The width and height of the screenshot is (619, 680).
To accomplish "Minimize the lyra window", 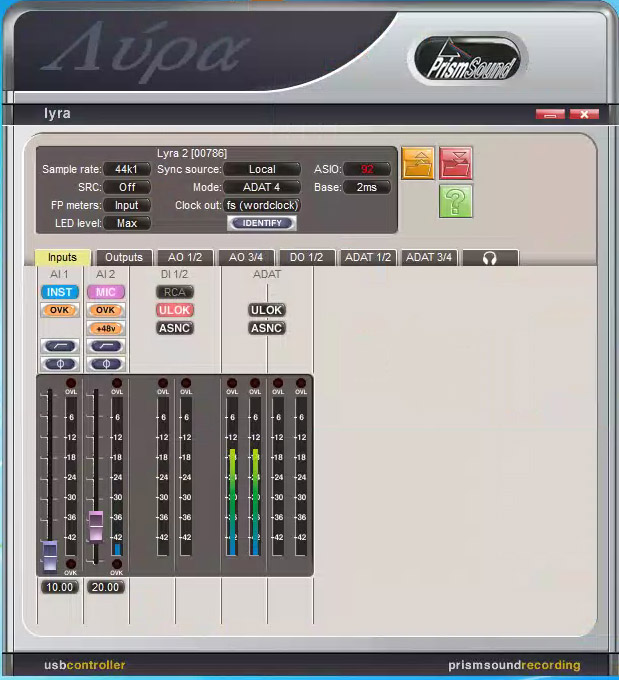I will pyautogui.click(x=550, y=114).
